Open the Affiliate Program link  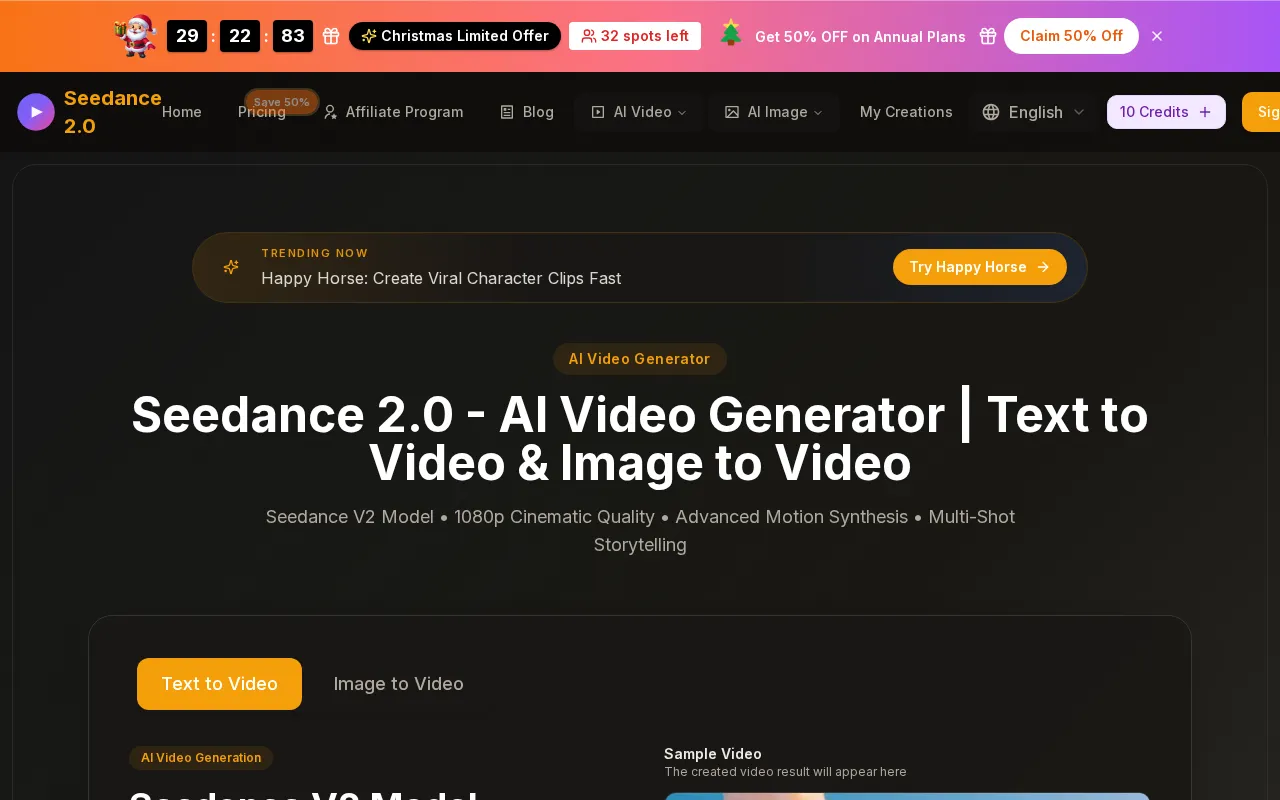393,112
